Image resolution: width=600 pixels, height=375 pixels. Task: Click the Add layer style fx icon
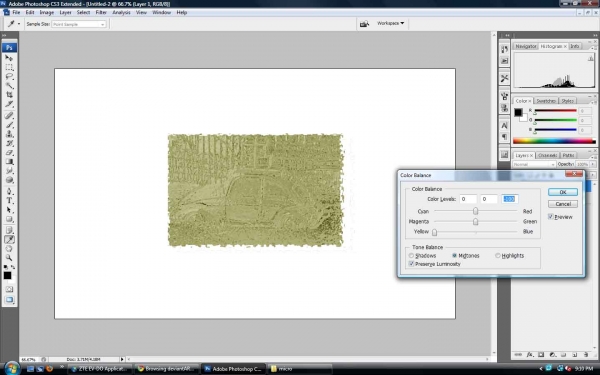pyautogui.click(x=530, y=355)
